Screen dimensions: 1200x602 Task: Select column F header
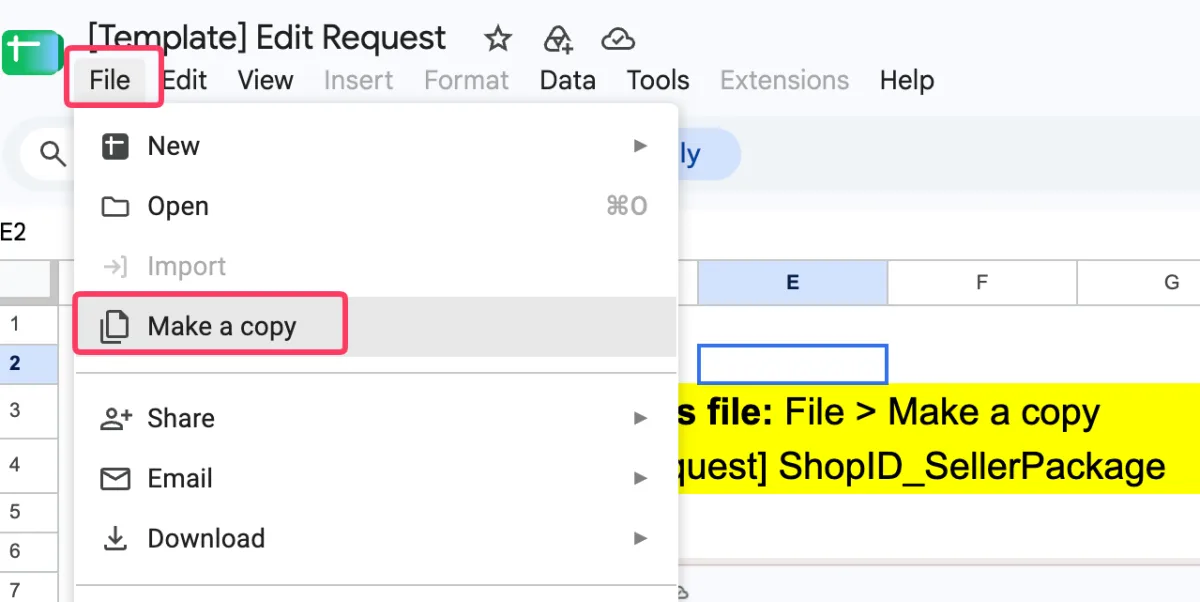pyautogui.click(x=982, y=283)
